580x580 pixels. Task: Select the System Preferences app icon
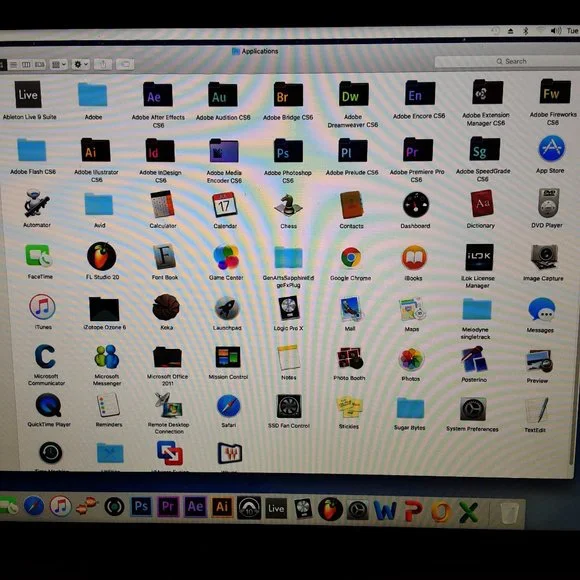pos(473,409)
